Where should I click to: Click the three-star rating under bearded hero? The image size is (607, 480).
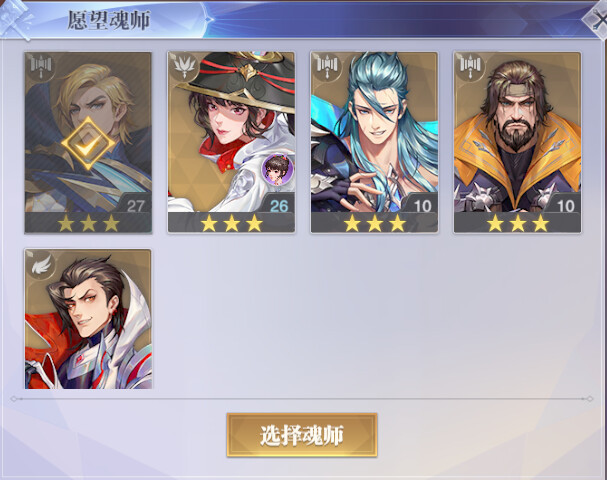[x=518, y=223]
